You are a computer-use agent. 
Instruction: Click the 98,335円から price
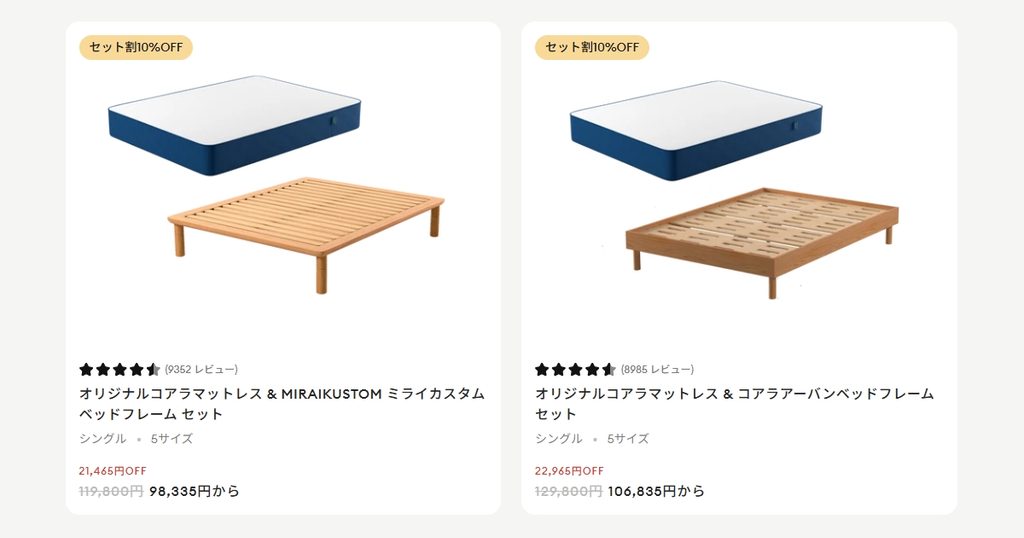195,491
